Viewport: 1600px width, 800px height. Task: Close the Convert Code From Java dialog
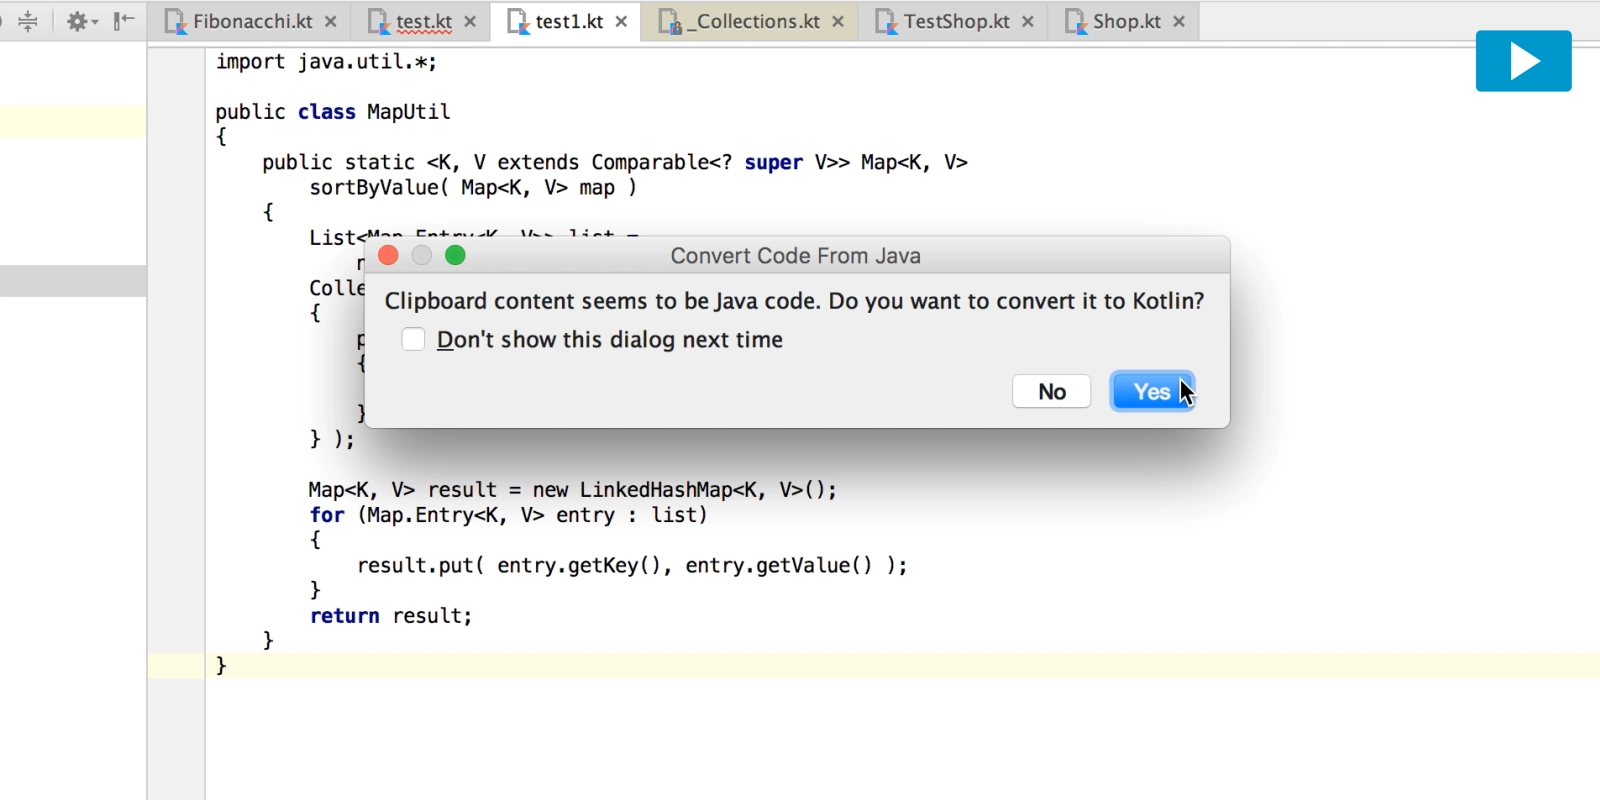click(x=388, y=256)
